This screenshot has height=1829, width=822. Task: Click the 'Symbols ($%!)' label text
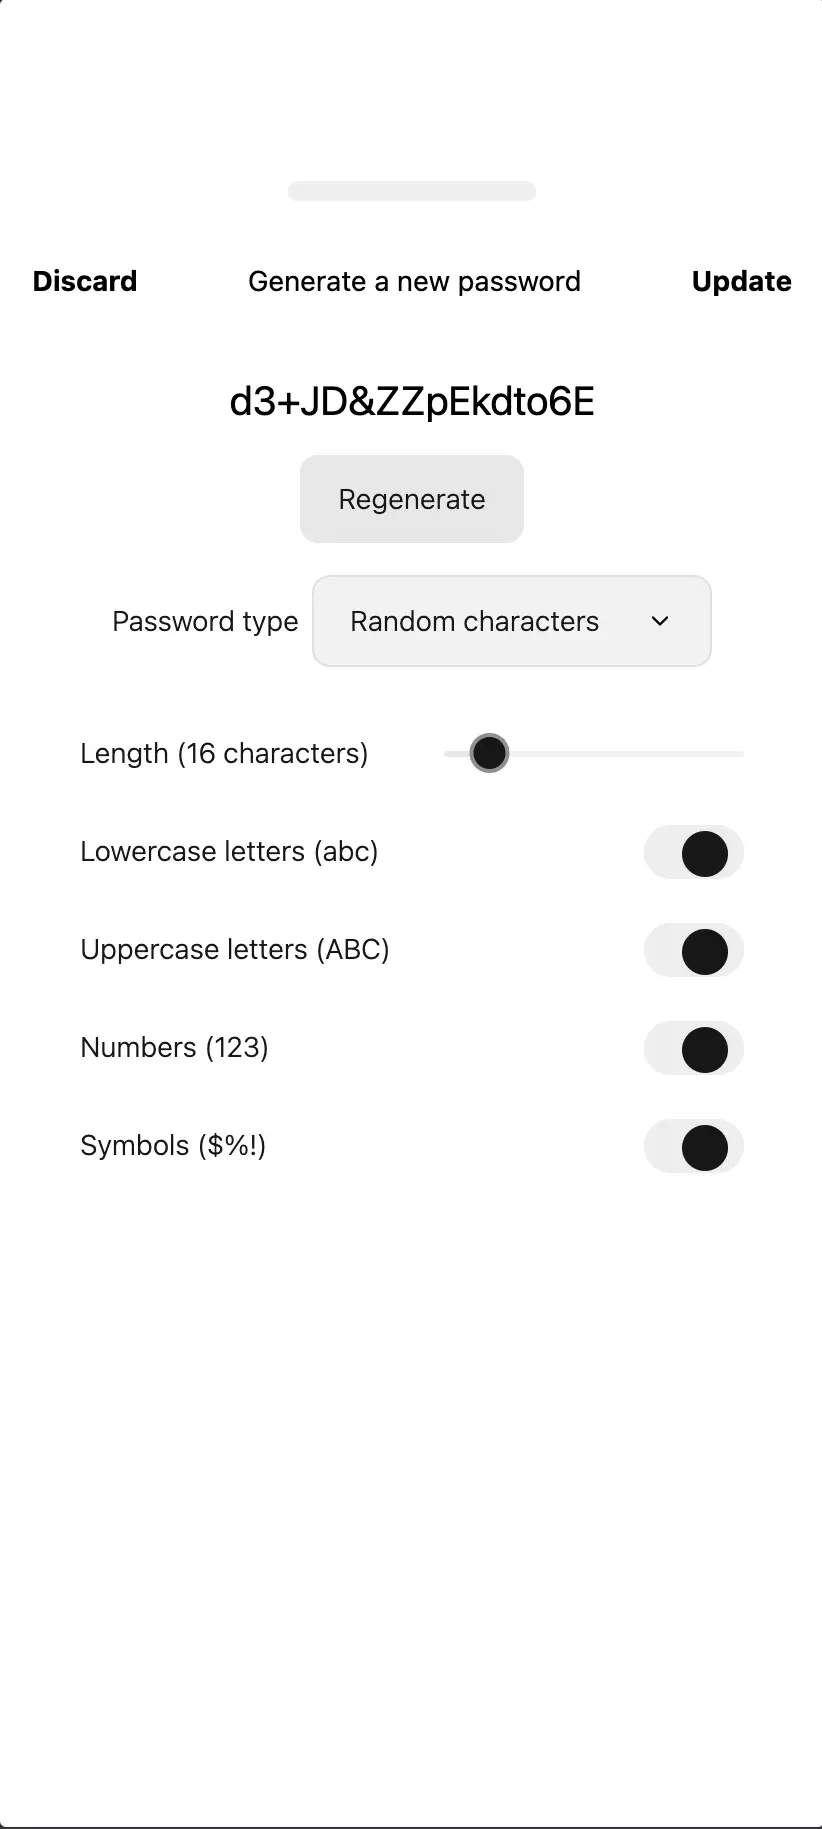tap(173, 1145)
